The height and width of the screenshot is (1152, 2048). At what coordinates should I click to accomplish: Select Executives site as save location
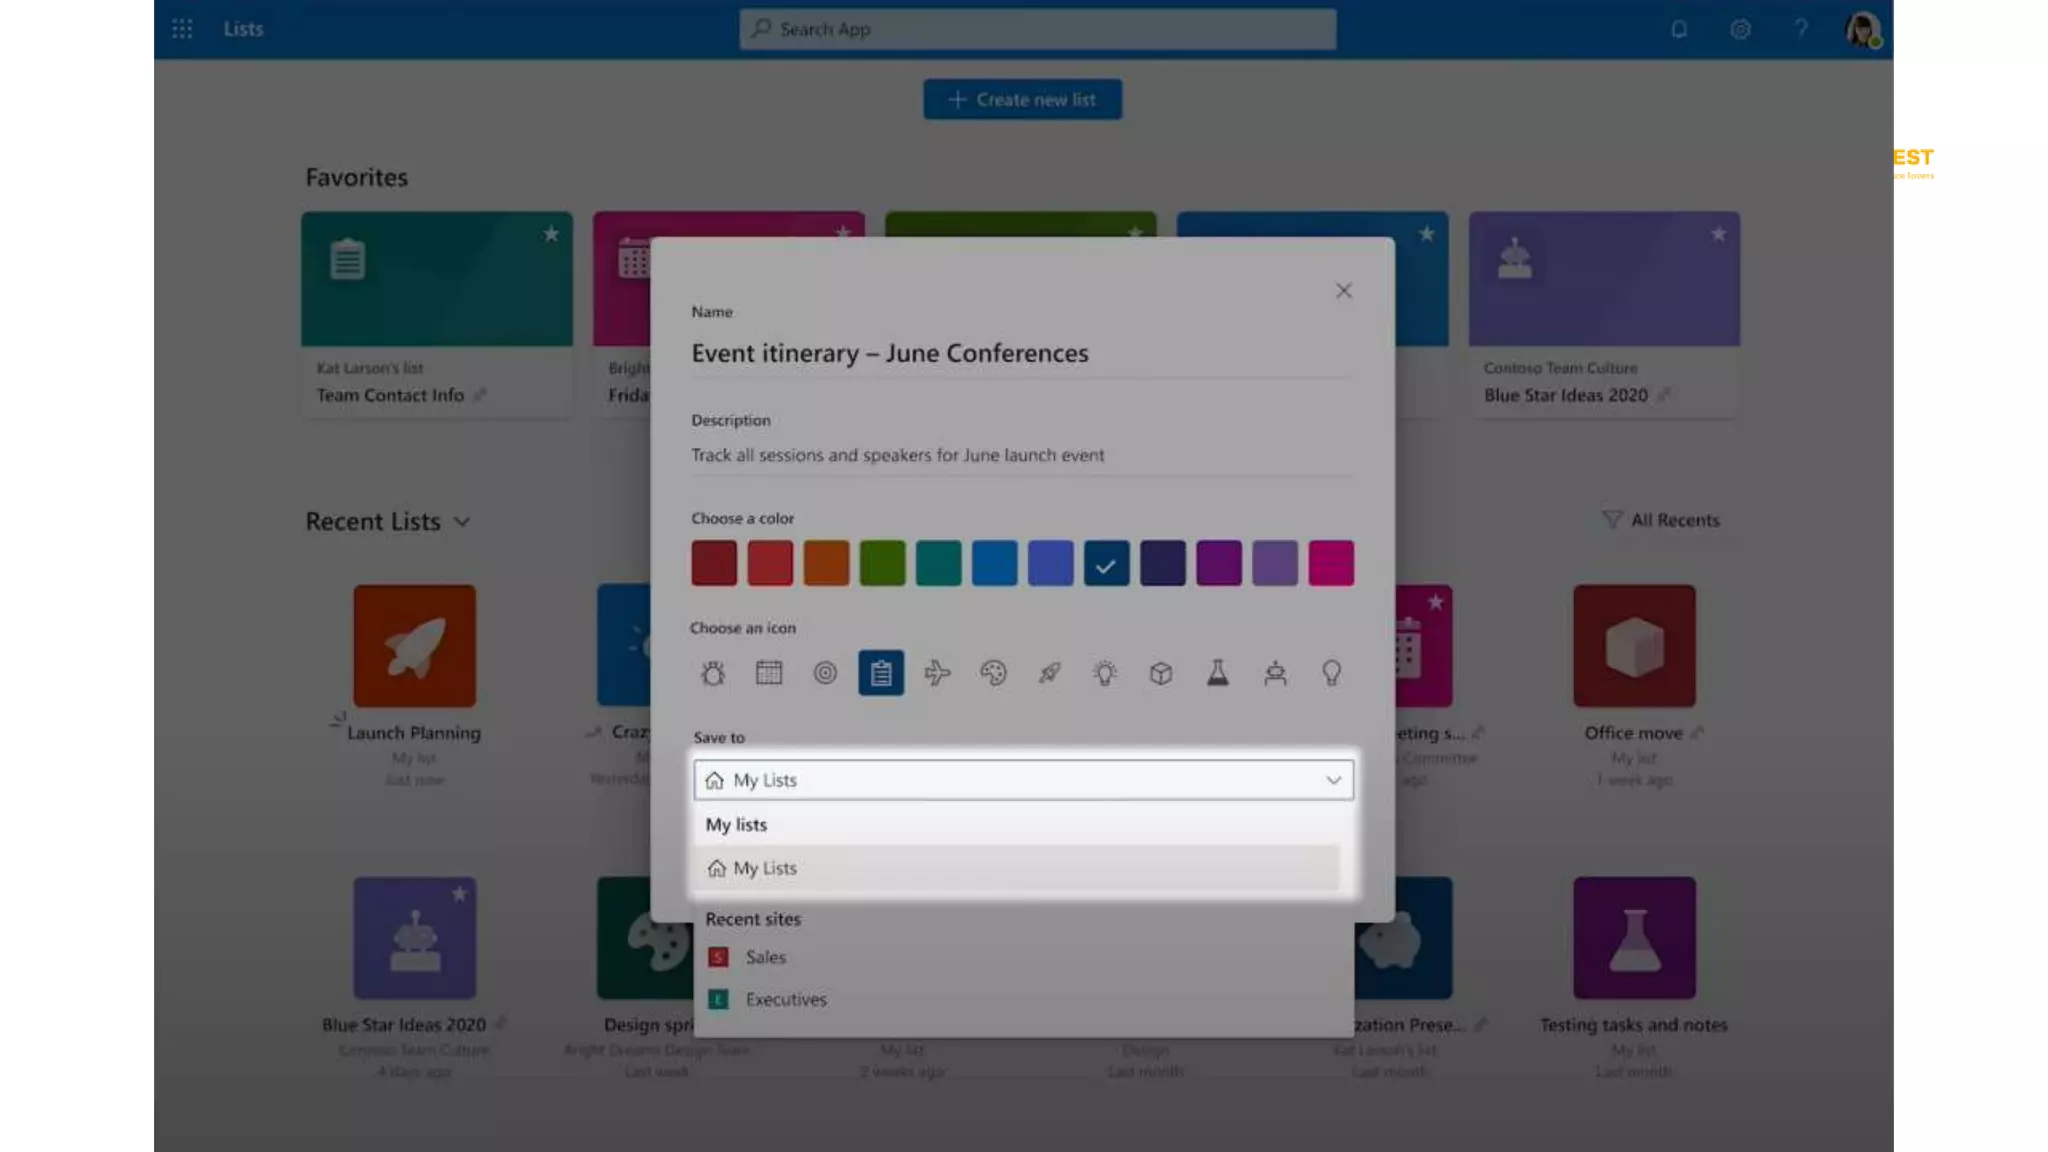[x=786, y=999]
